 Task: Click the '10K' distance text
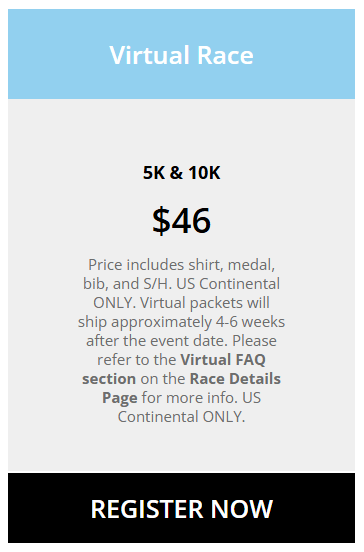[204, 173]
